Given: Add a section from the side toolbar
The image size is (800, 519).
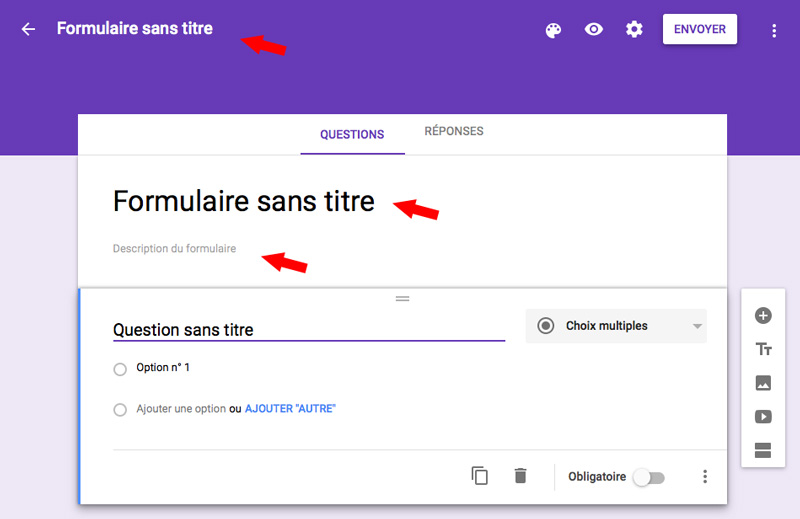Looking at the screenshot, I should point(763,450).
